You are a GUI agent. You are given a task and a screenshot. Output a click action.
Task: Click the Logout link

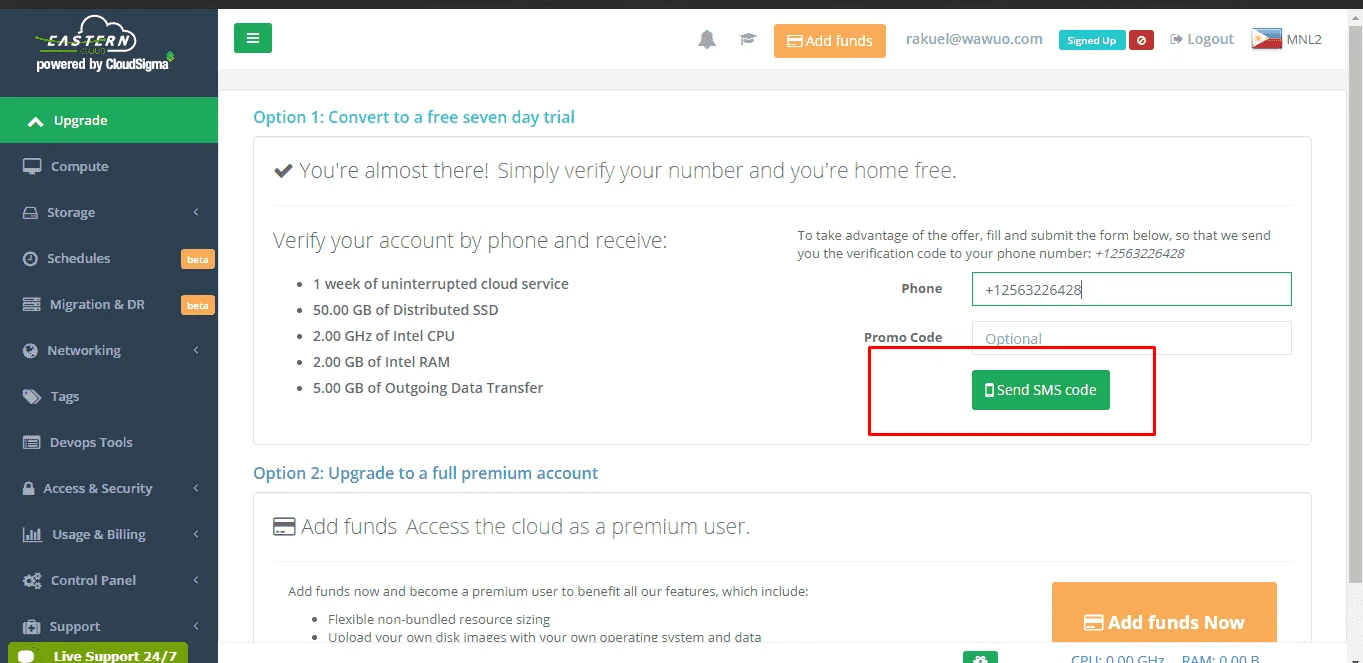coord(1202,39)
